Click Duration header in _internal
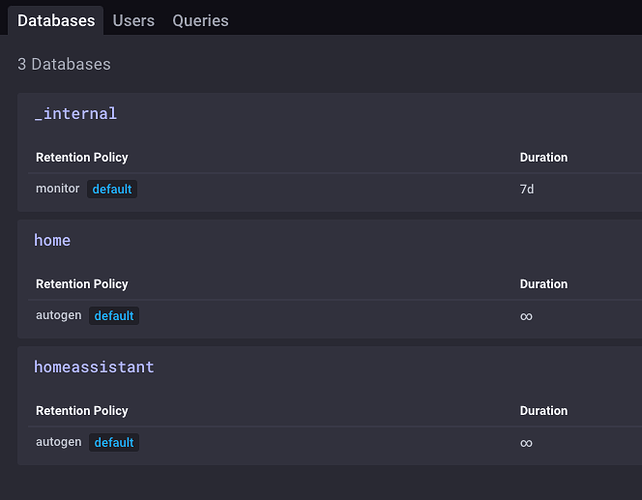 click(543, 158)
